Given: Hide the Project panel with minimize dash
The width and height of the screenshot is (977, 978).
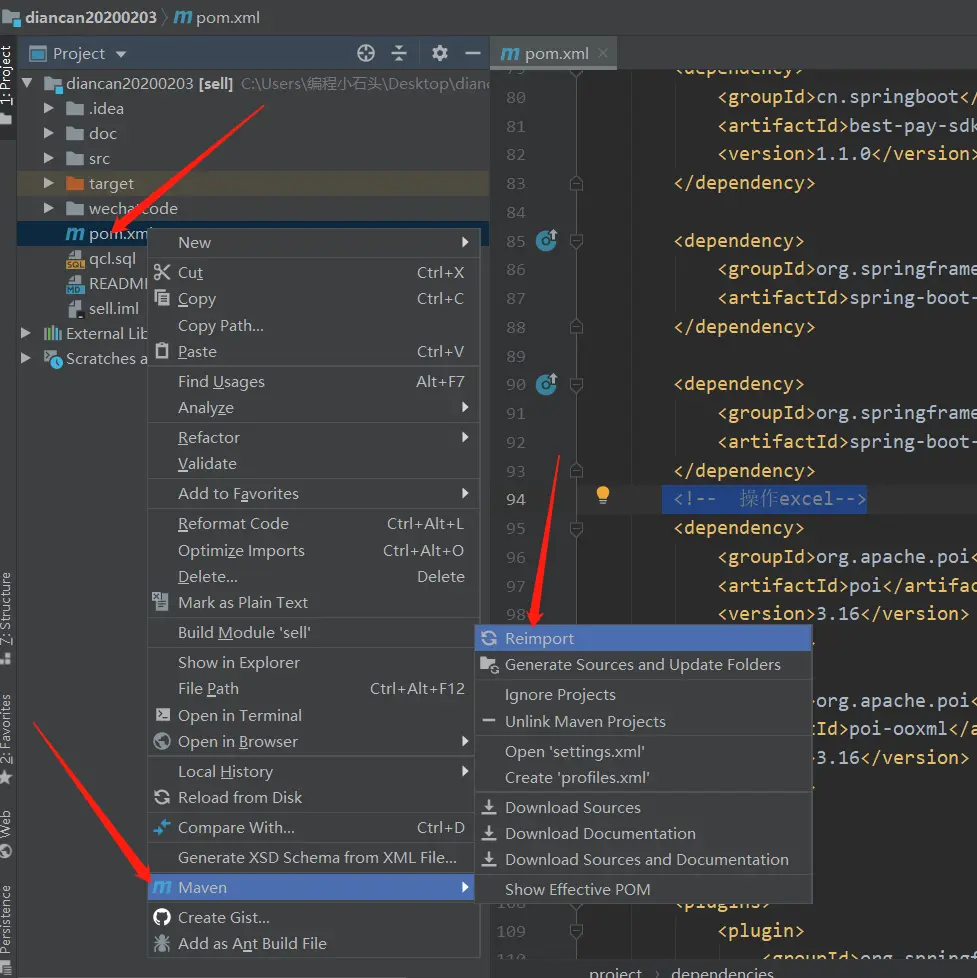Looking at the screenshot, I should click(474, 54).
